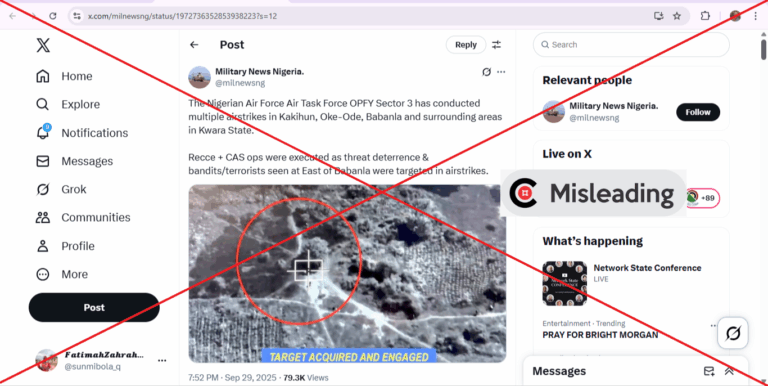Open post's three-dot more menu
768x386 pixels.
pyautogui.click(x=501, y=72)
